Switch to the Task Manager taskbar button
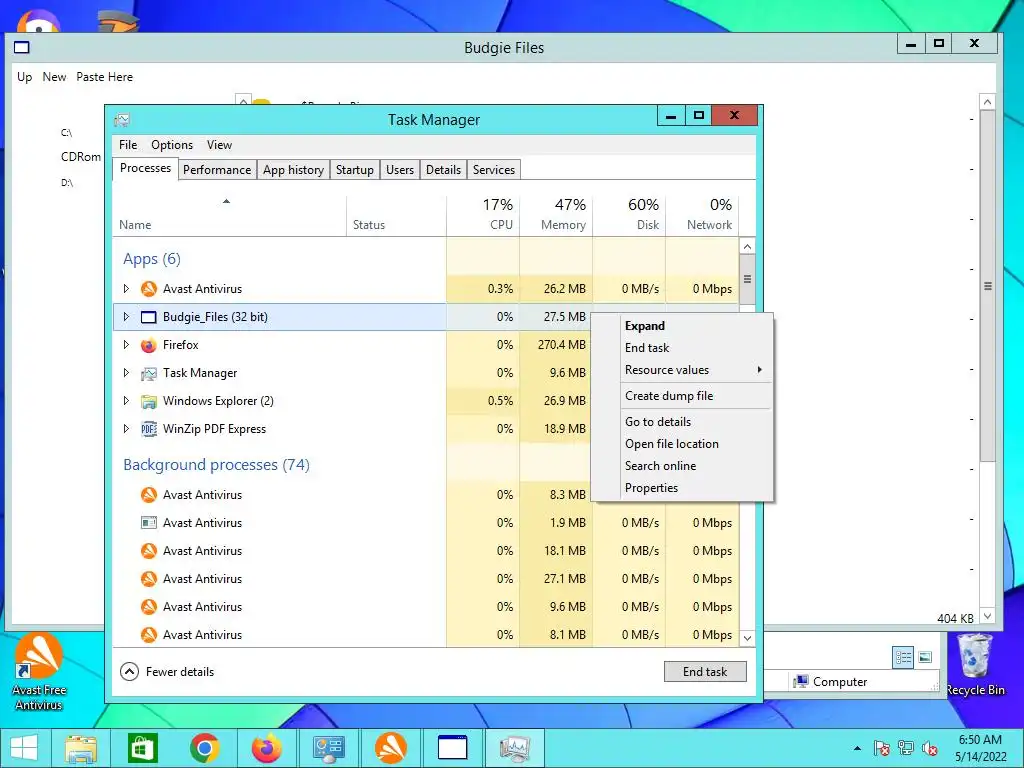The height and width of the screenshot is (768, 1024). [x=514, y=748]
